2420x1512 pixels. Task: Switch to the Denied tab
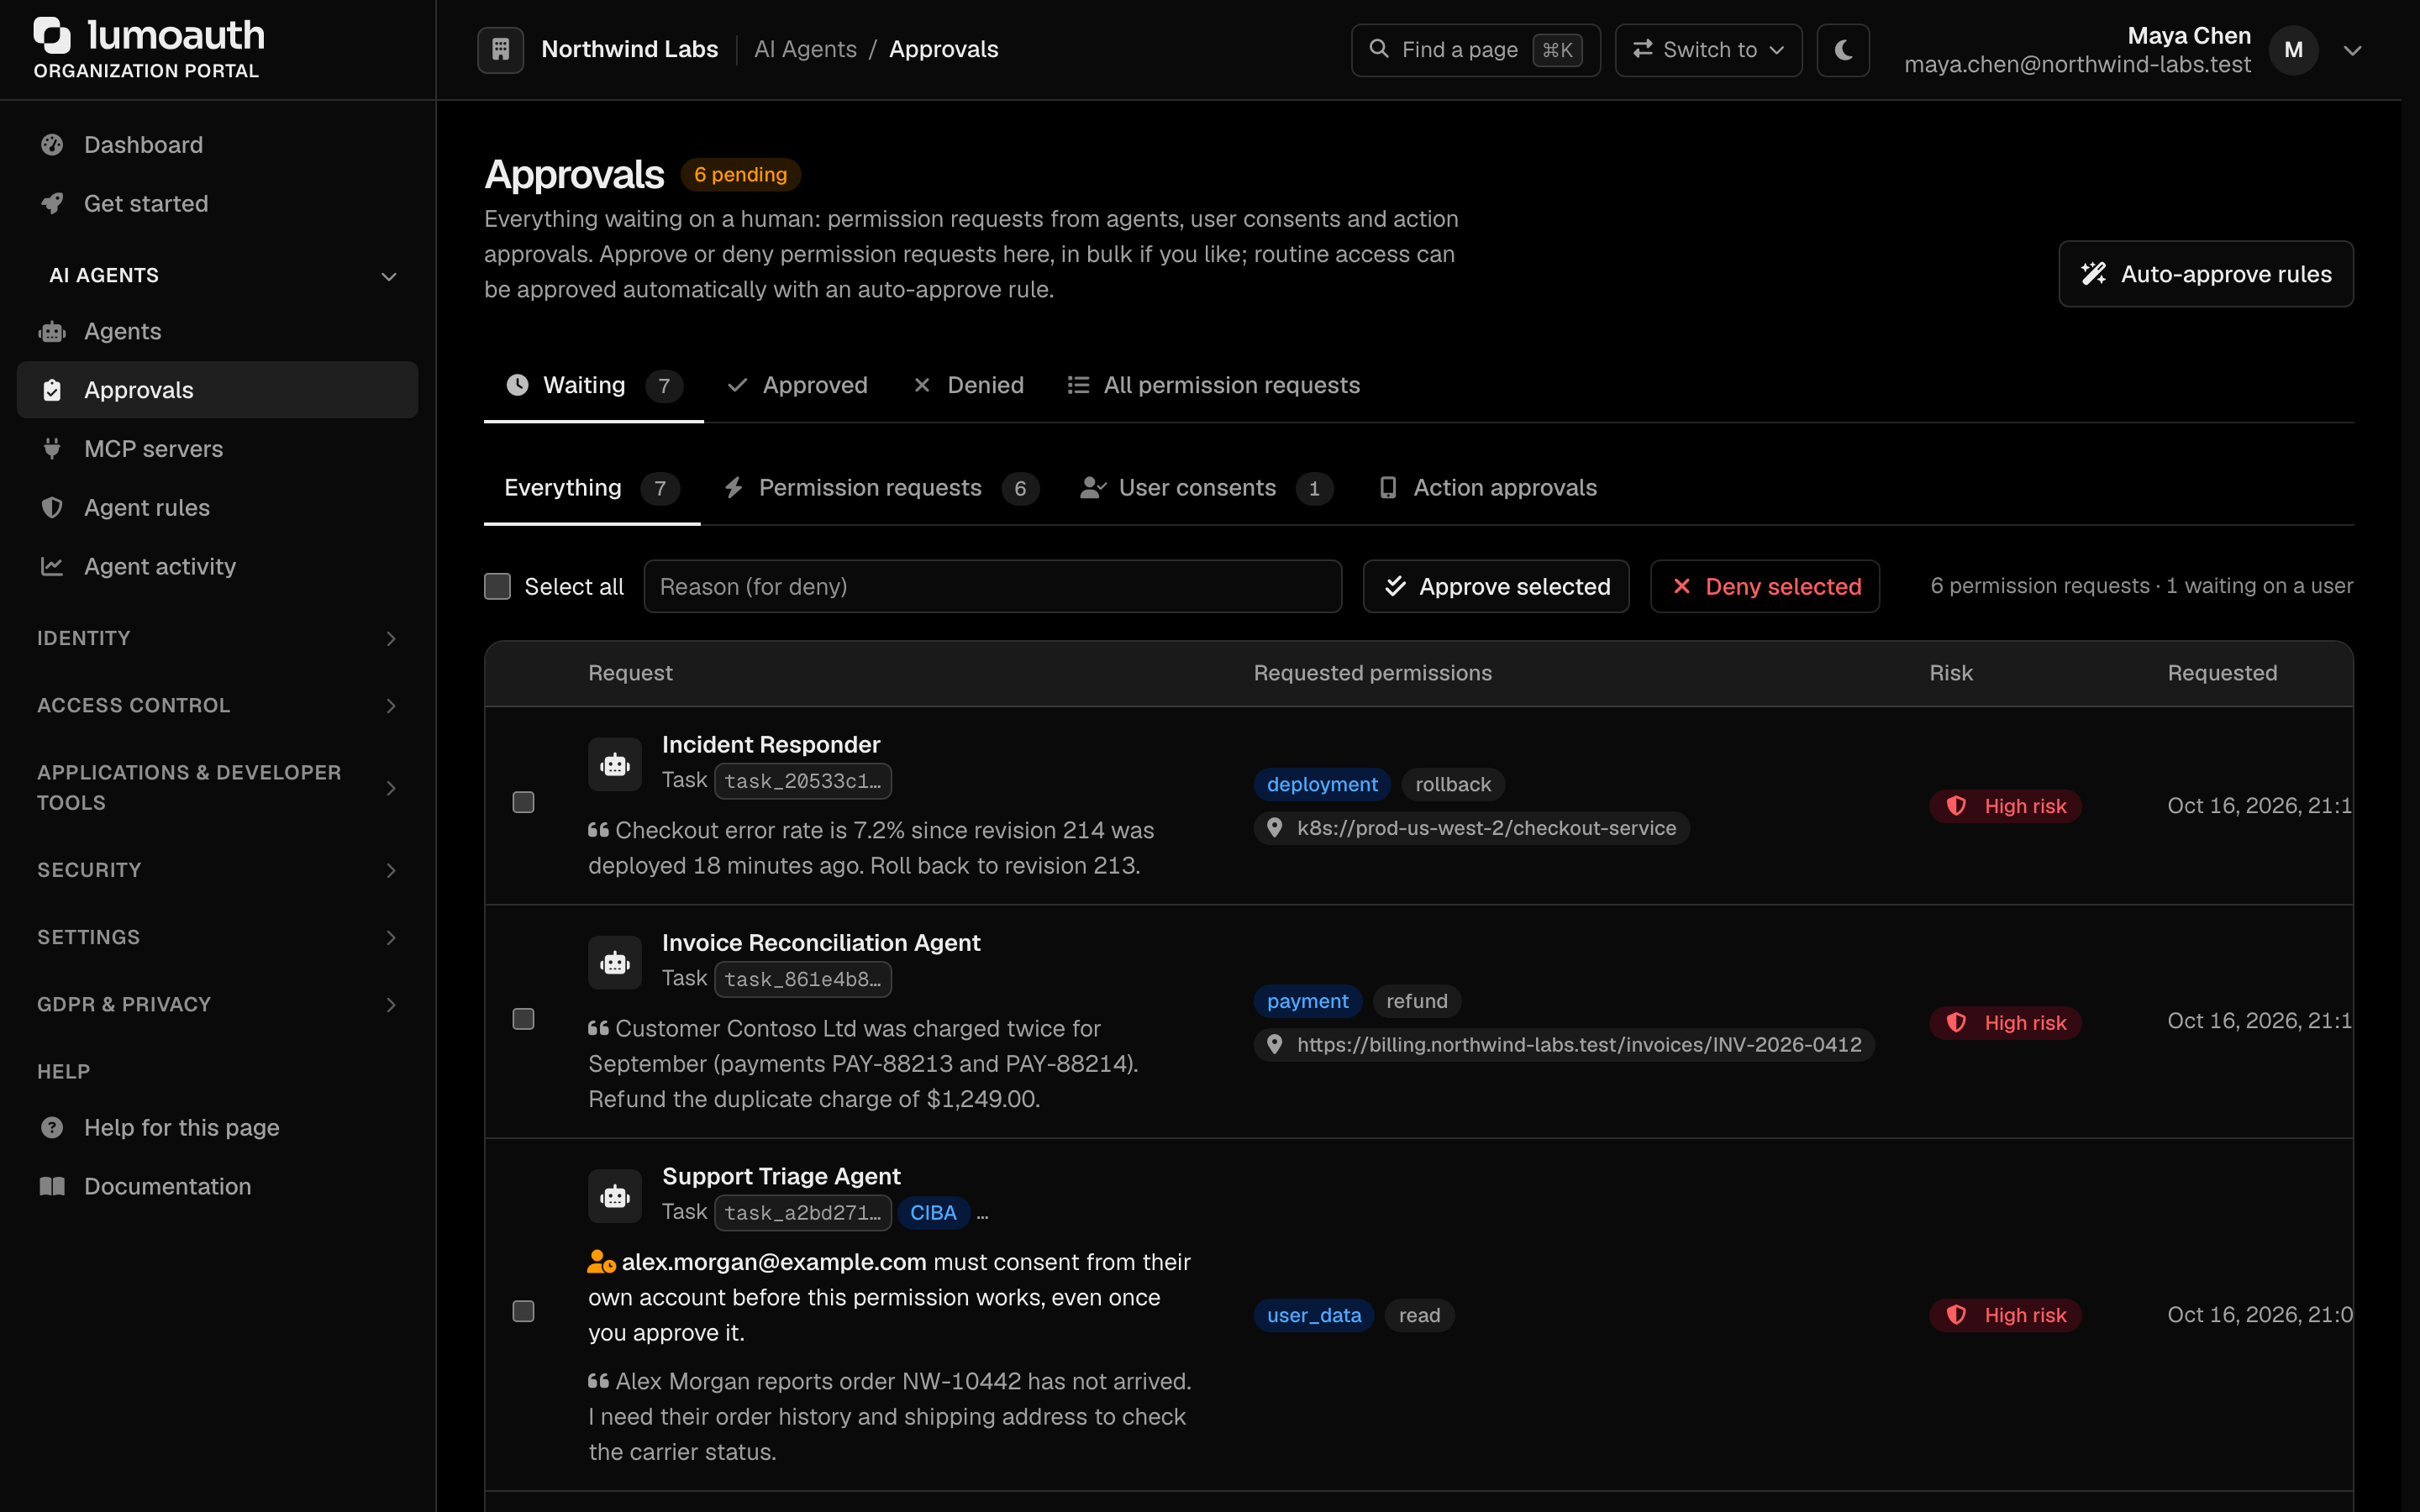[x=968, y=385]
